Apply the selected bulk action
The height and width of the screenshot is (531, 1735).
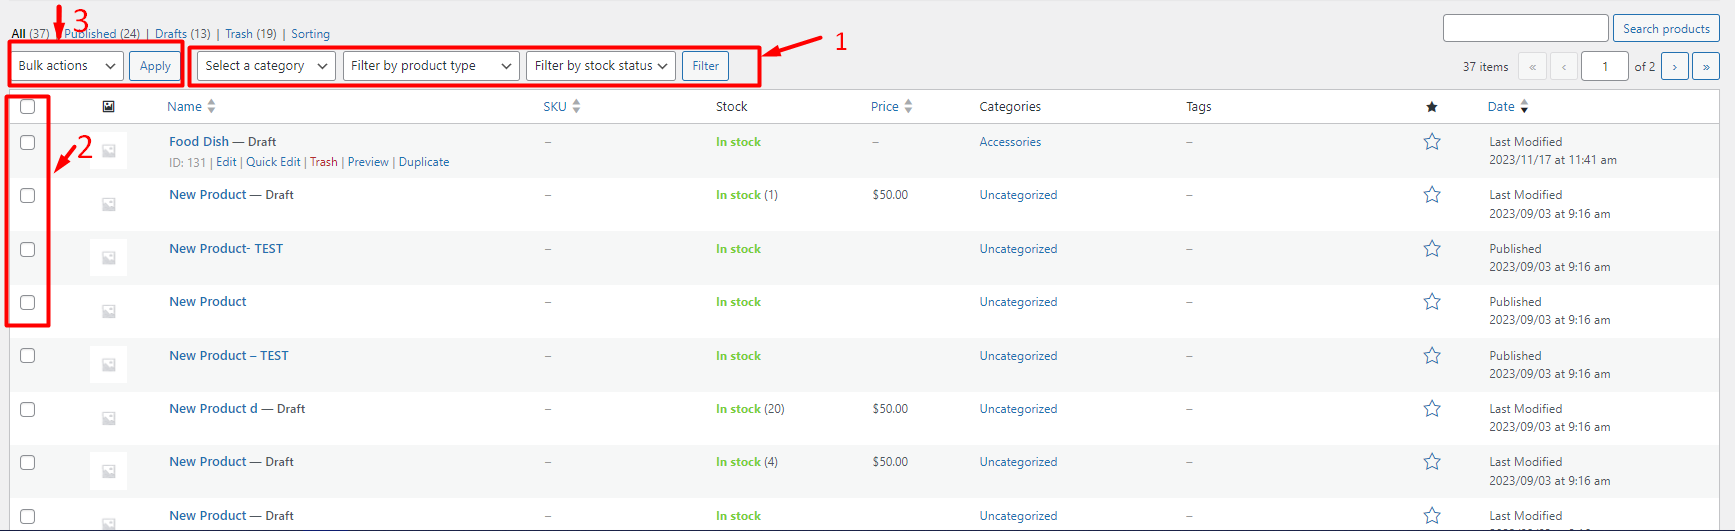point(155,66)
